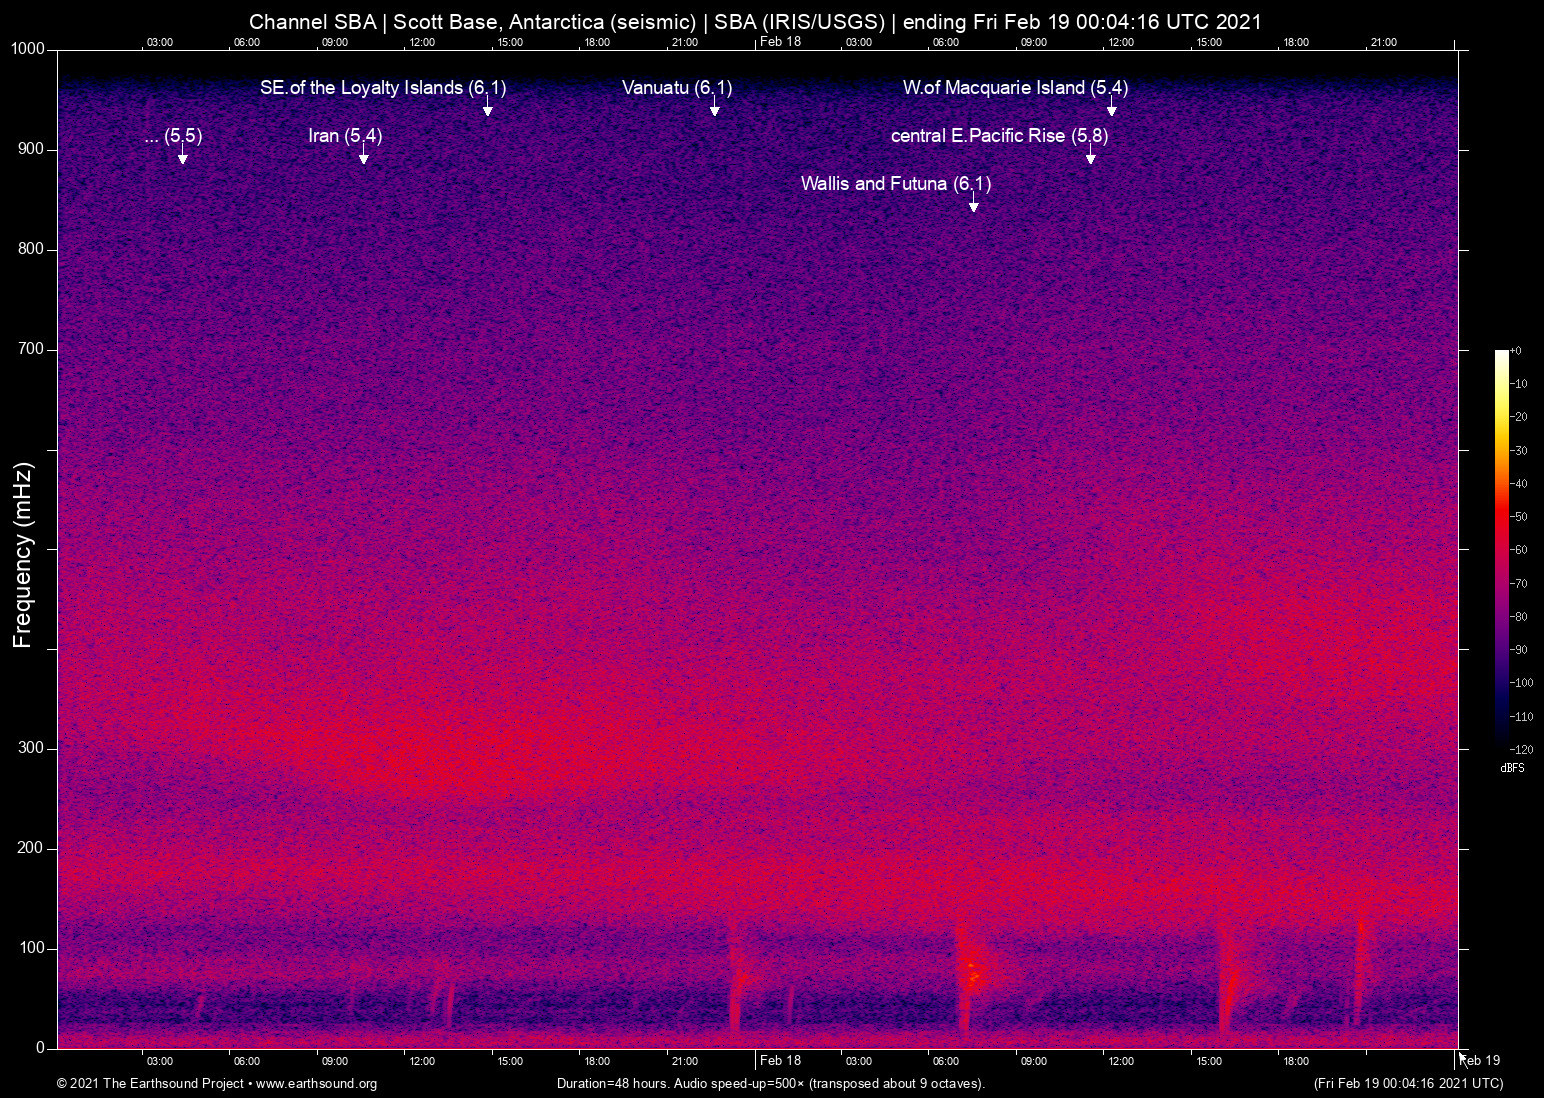Click arrow under central E.Pacific Rise (5.8)

point(1090,158)
